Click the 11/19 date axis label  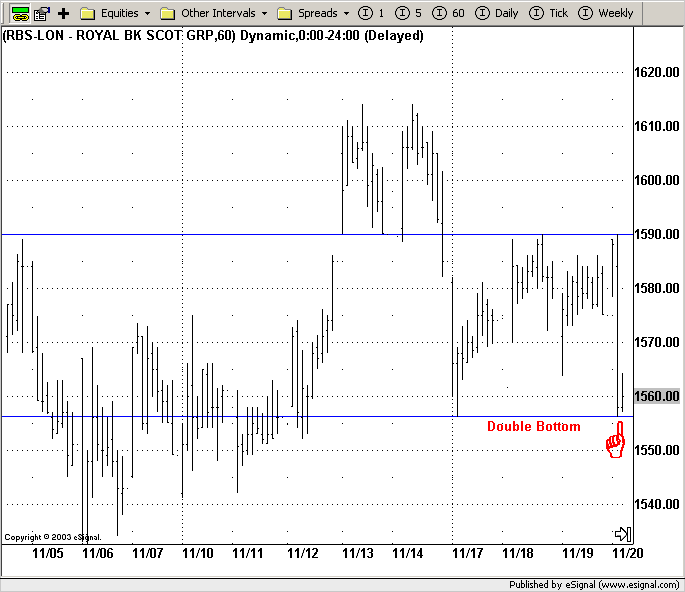[x=578, y=554]
